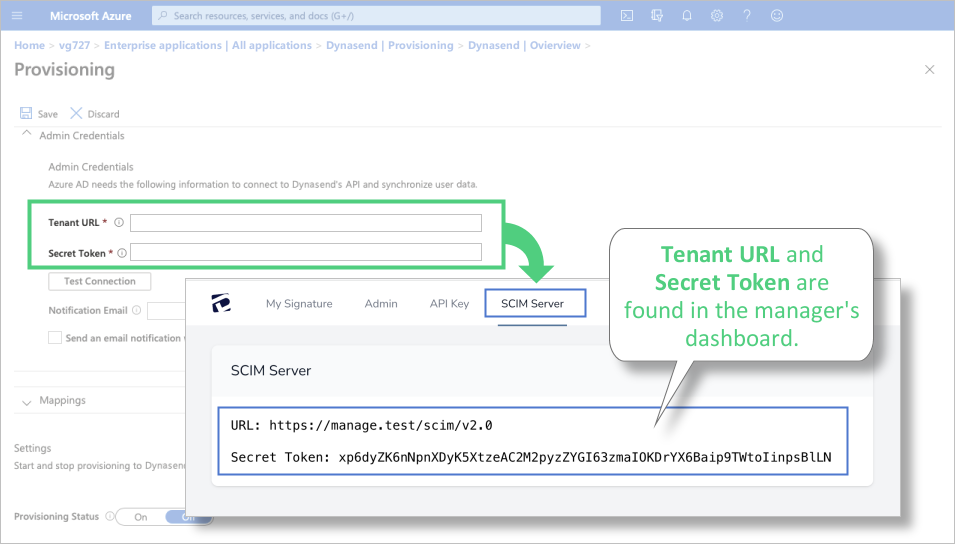Image resolution: width=955 pixels, height=544 pixels.
Task: Show the Tenant URL info tooltip icon
Action: coord(119,222)
